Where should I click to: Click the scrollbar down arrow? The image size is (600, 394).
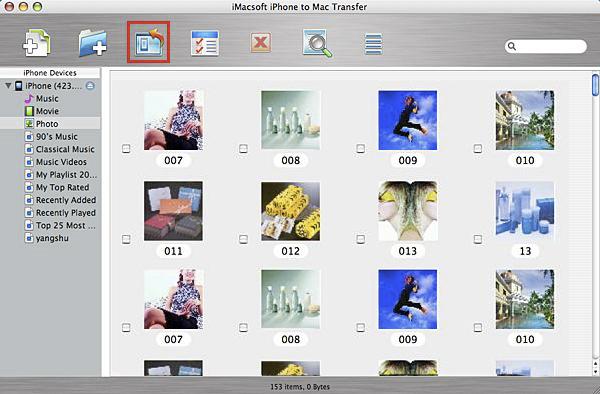pyautogui.click(x=595, y=371)
